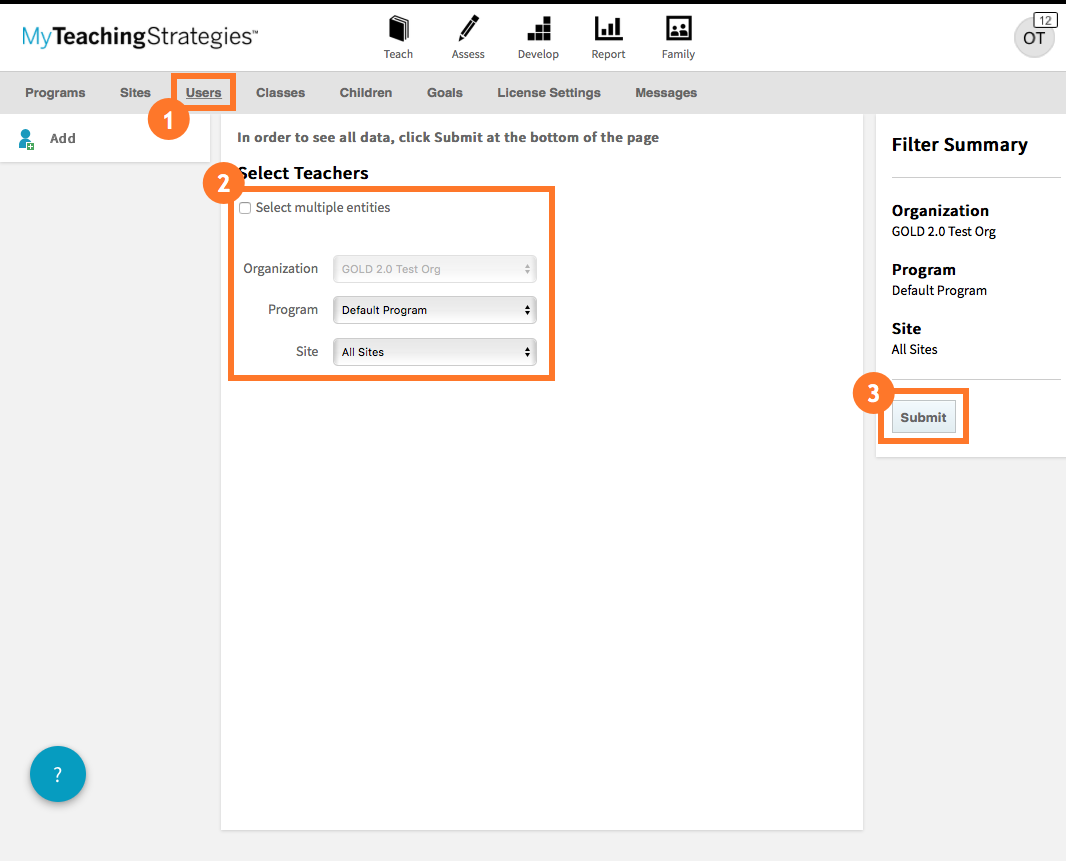Screen dimensions: 1066x861
Task: Click the Add link in the sidebar
Action: tap(62, 138)
